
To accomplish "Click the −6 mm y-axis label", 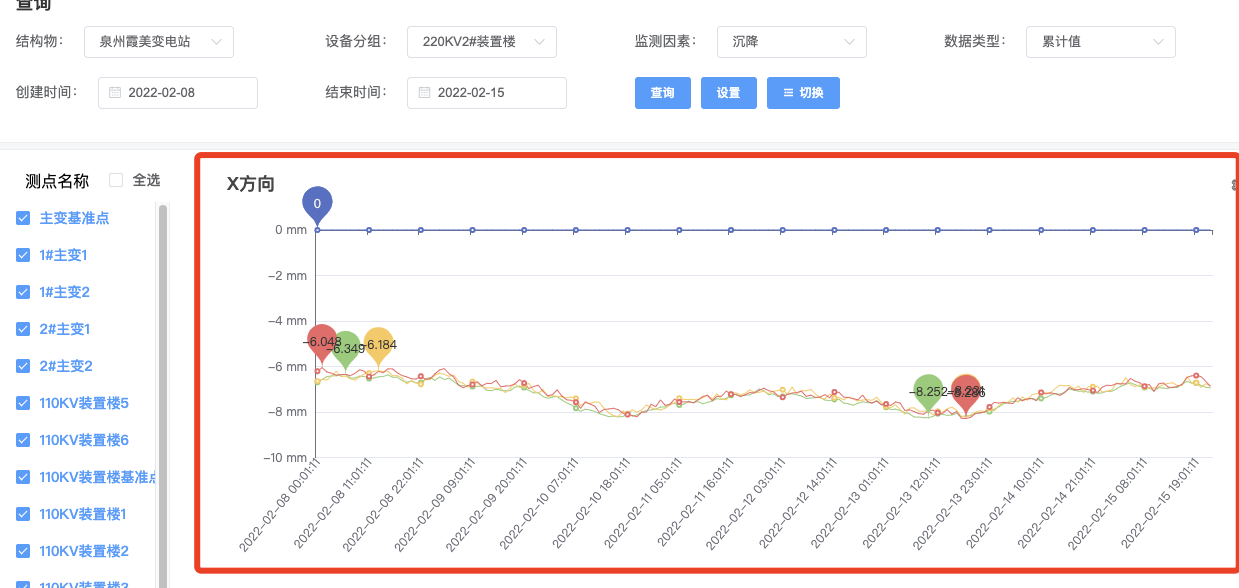I will (x=285, y=366).
